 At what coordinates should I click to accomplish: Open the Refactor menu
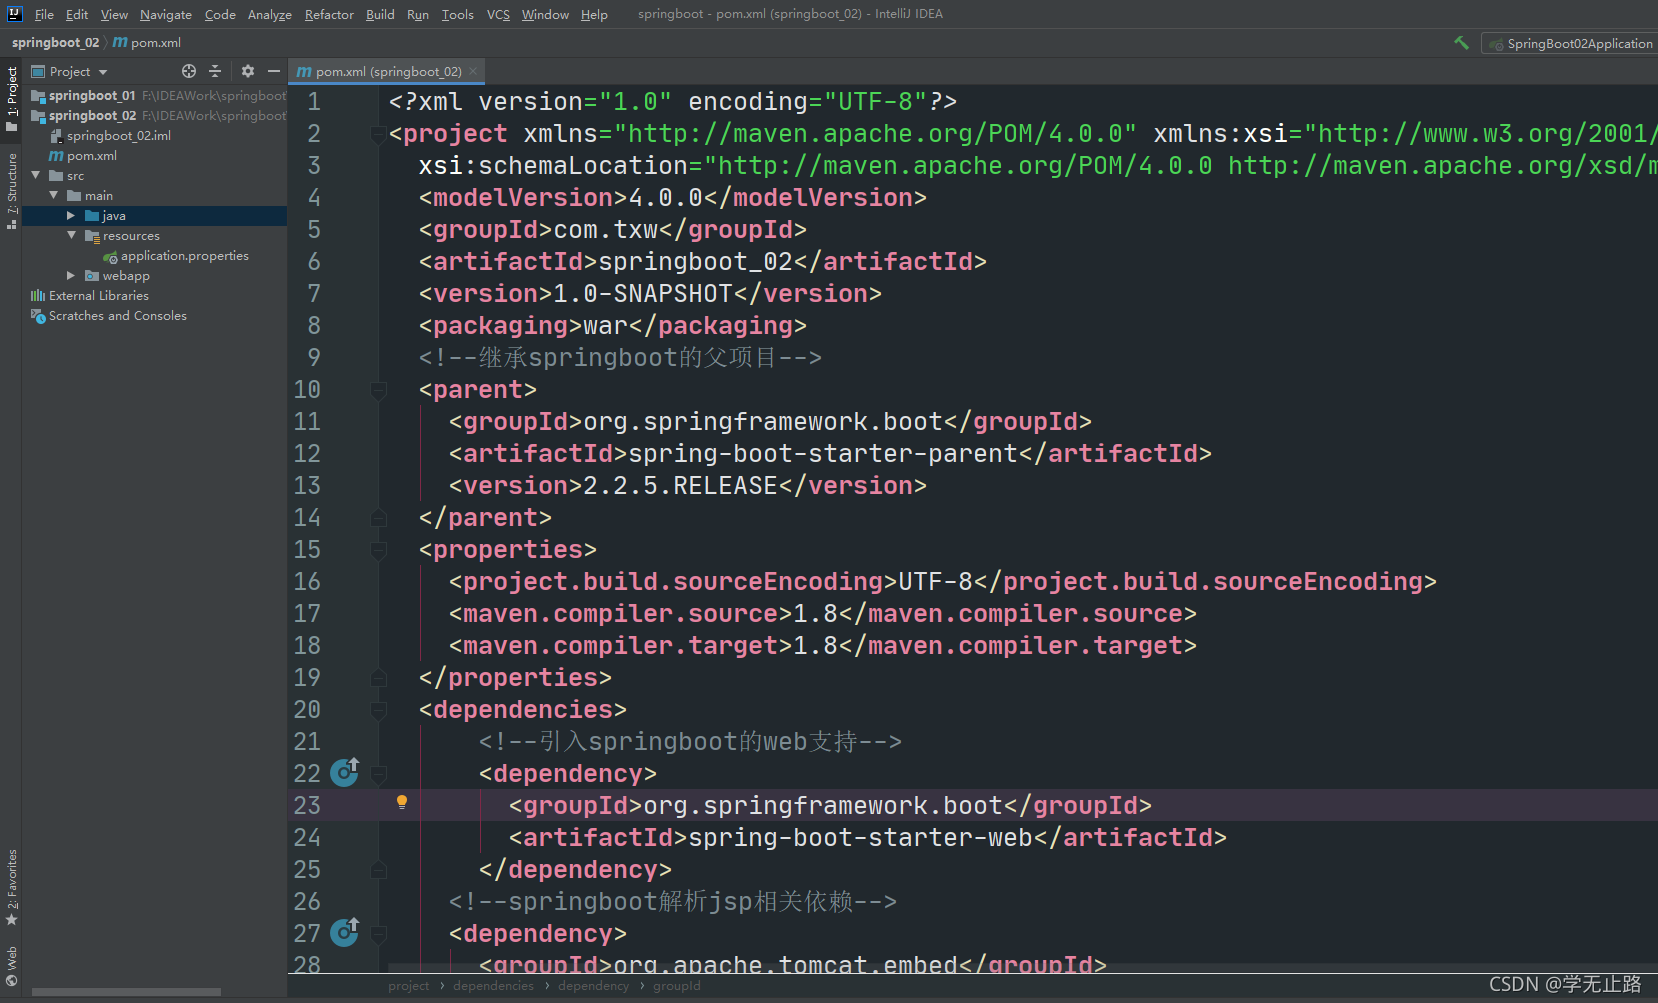point(329,15)
